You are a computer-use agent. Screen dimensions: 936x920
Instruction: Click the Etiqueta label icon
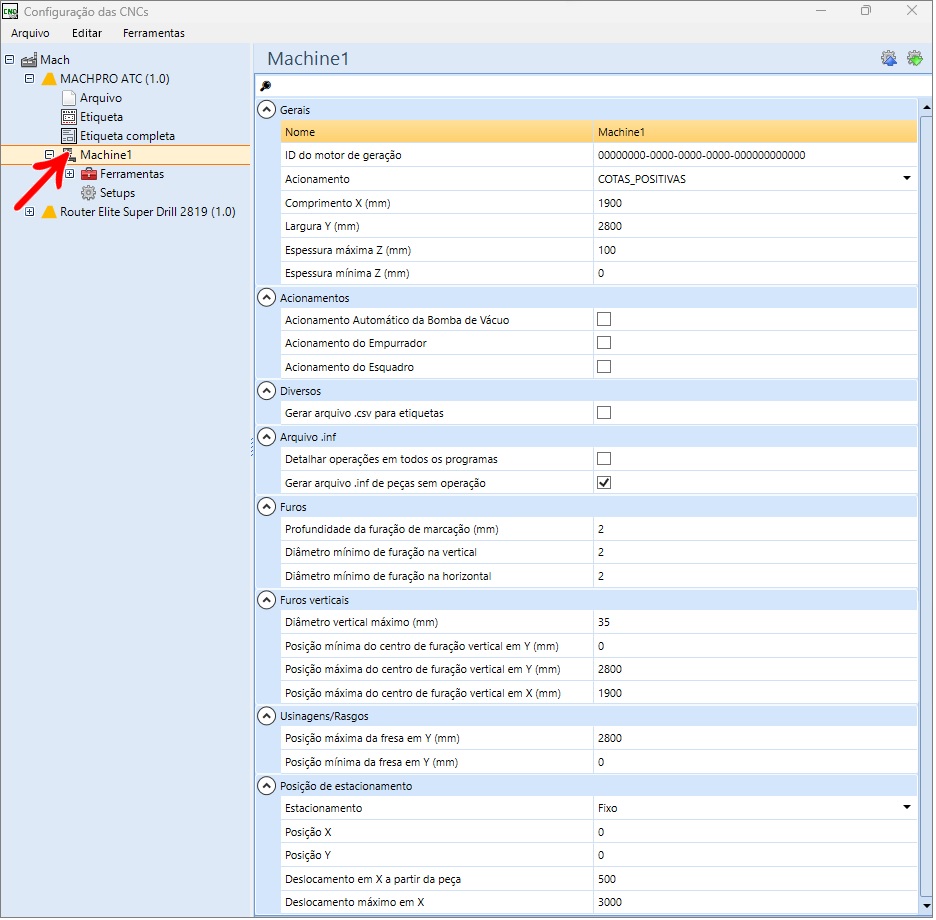click(69, 117)
